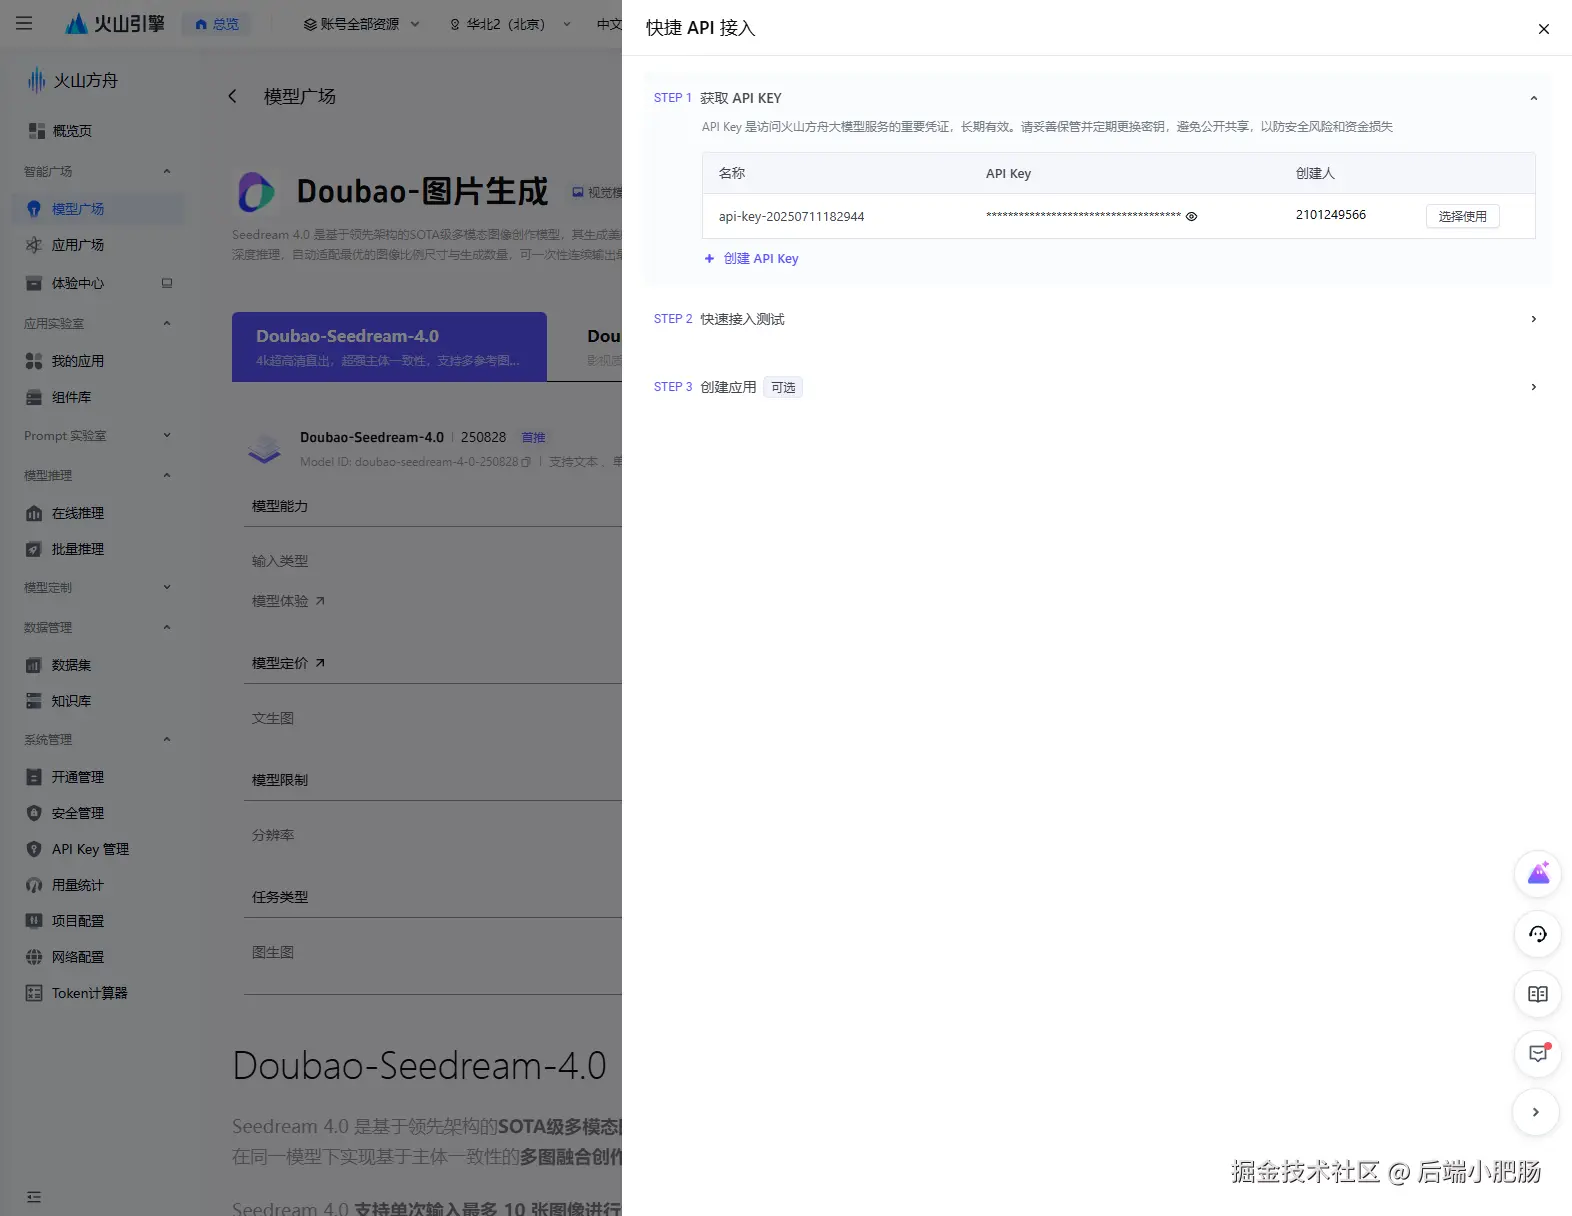Click the 可选 tag beside 创建应用
The height and width of the screenshot is (1216, 1572).
pyautogui.click(x=783, y=387)
